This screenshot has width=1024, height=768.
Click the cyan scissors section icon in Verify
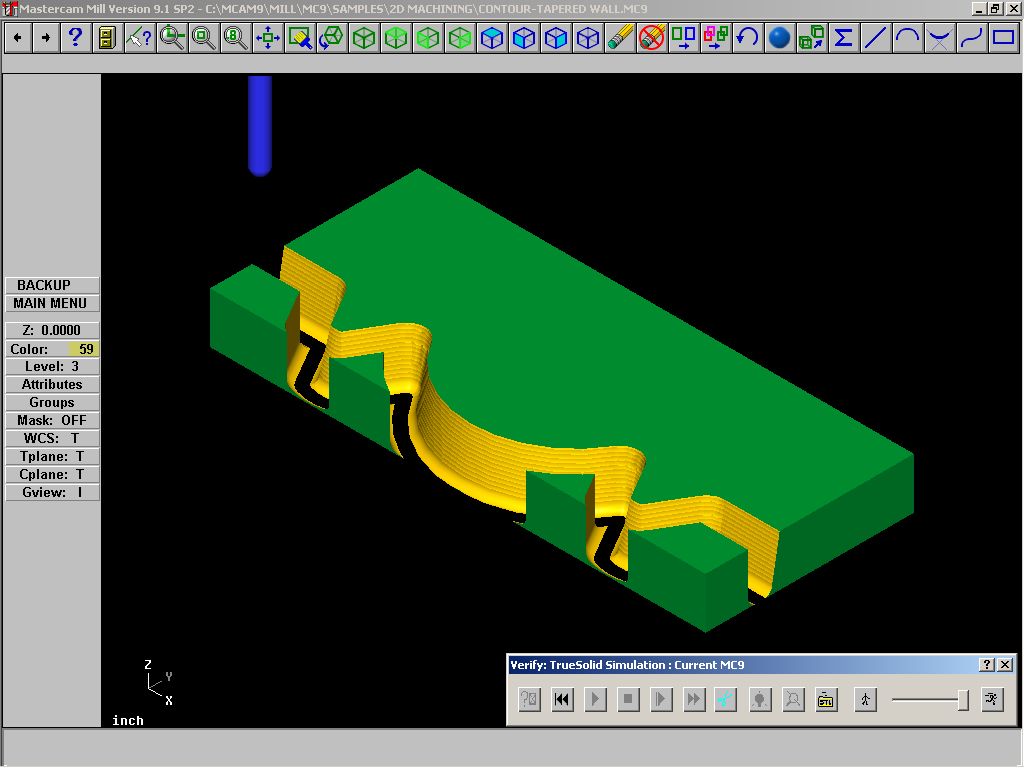(x=726, y=700)
